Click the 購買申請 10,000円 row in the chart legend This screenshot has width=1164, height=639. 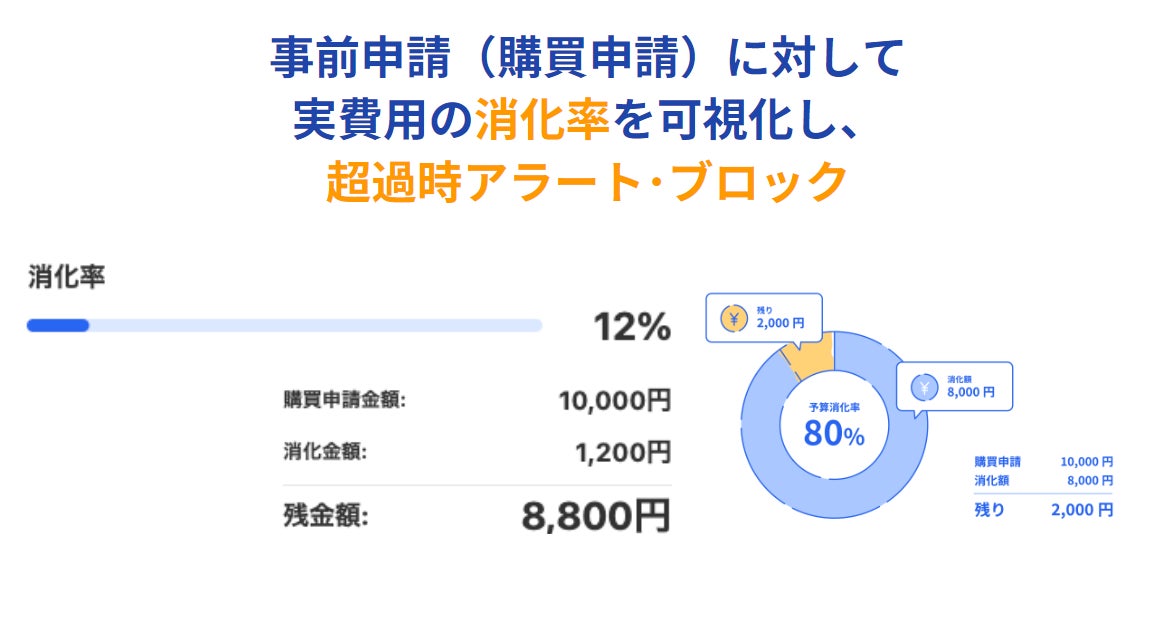coord(1043,462)
